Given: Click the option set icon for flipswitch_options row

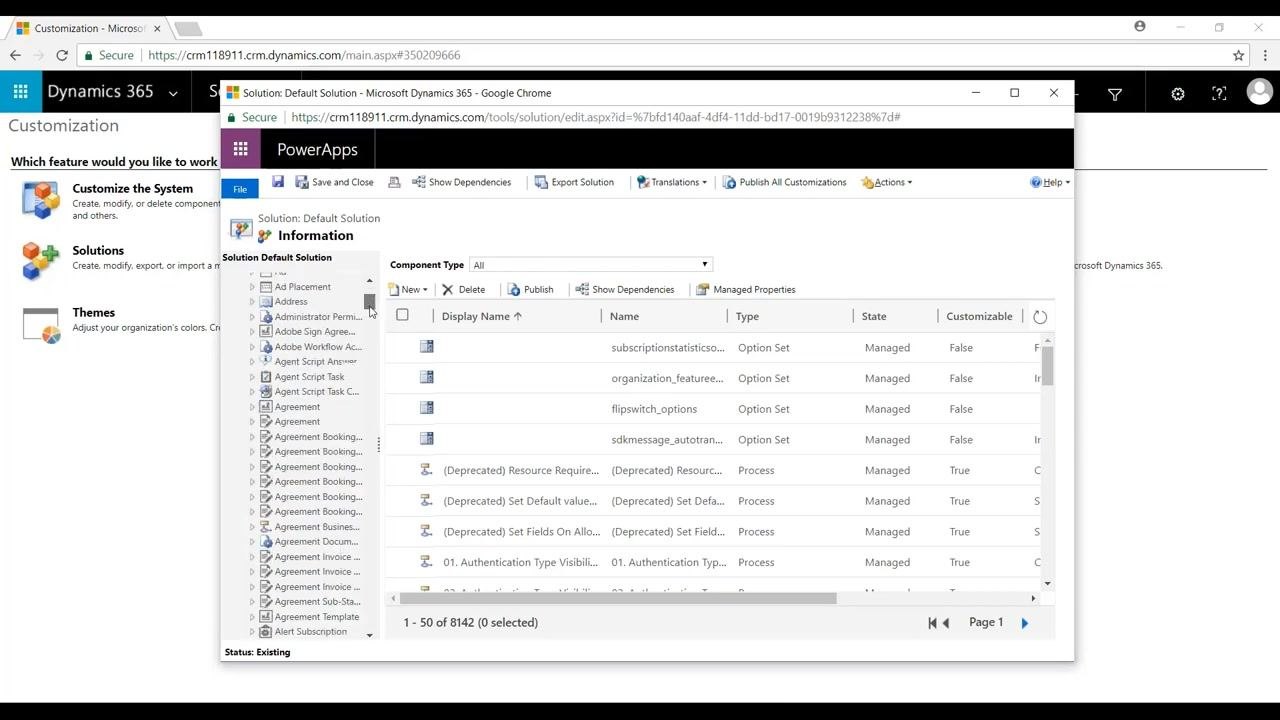Looking at the screenshot, I should point(427,408).
